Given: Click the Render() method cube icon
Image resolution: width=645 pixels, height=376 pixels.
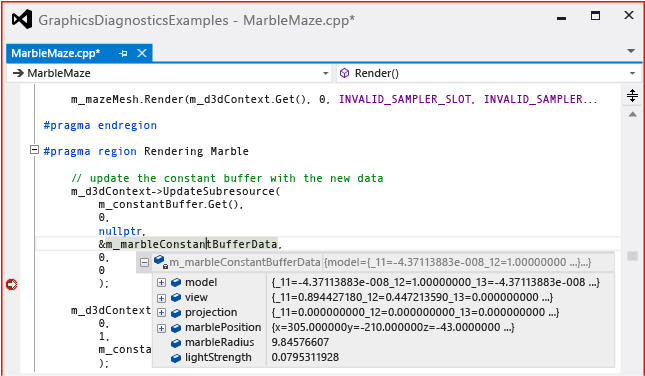Looking at the screenshot, I should pyautogui.click(x=344, y=73).
